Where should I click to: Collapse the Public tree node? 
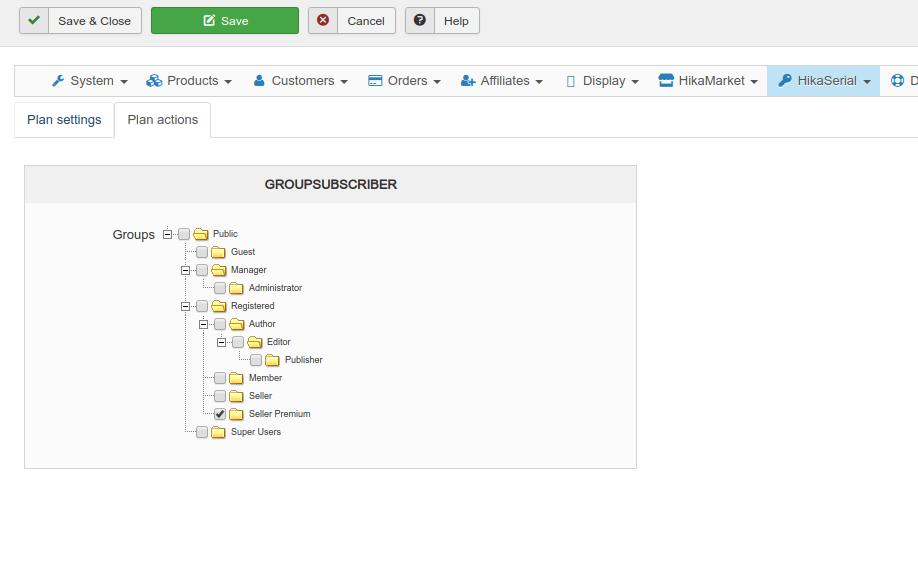tap(167, 234)
